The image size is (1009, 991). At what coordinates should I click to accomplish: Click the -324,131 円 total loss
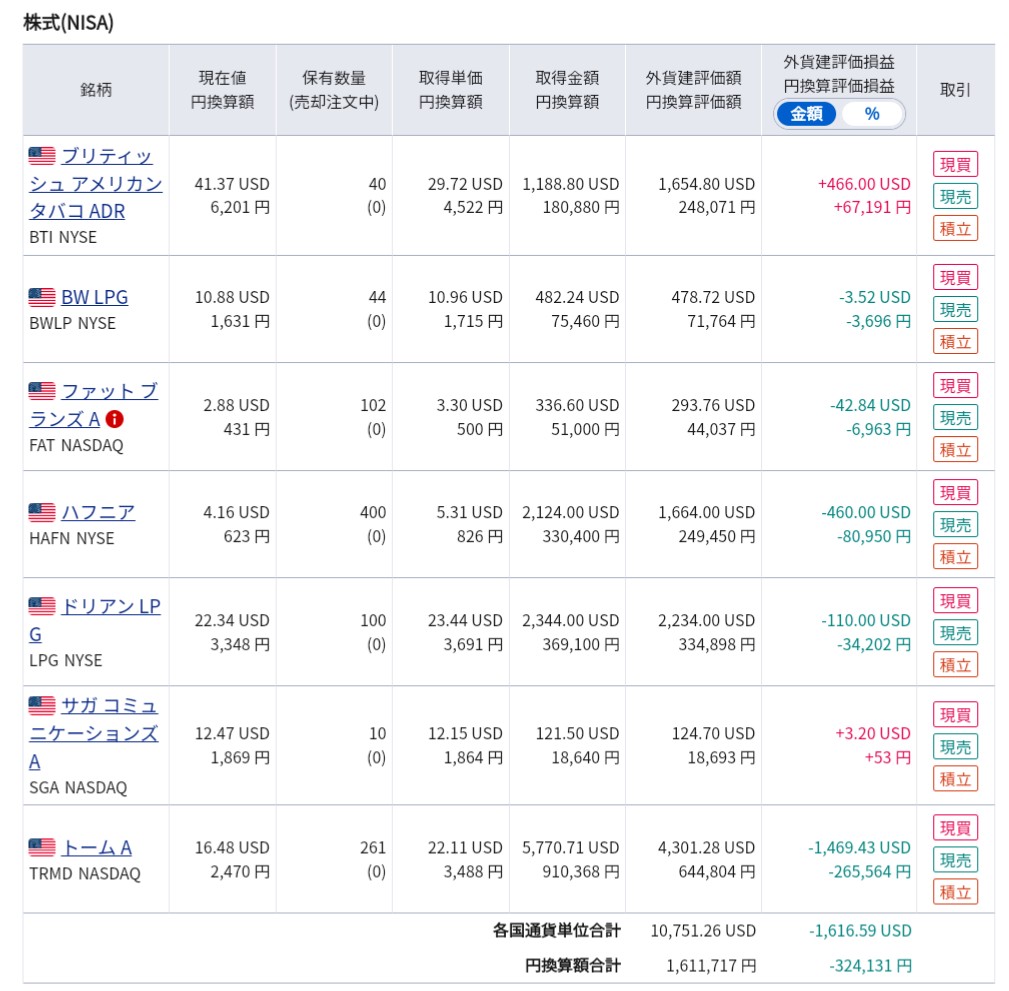(x=870, y=965)
